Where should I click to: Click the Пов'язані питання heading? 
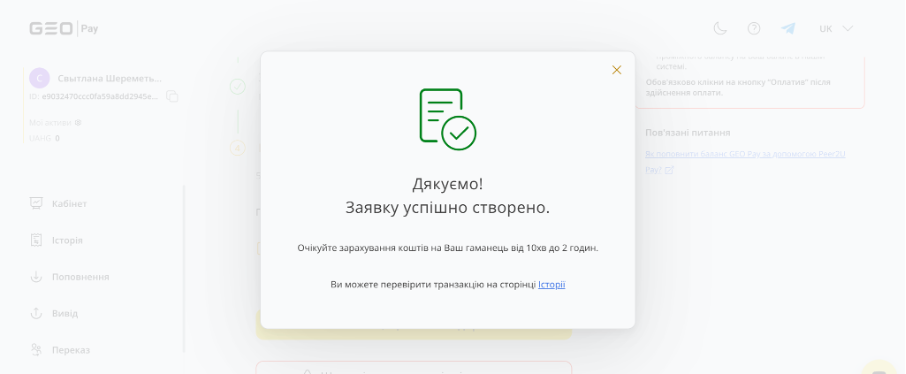688,132
